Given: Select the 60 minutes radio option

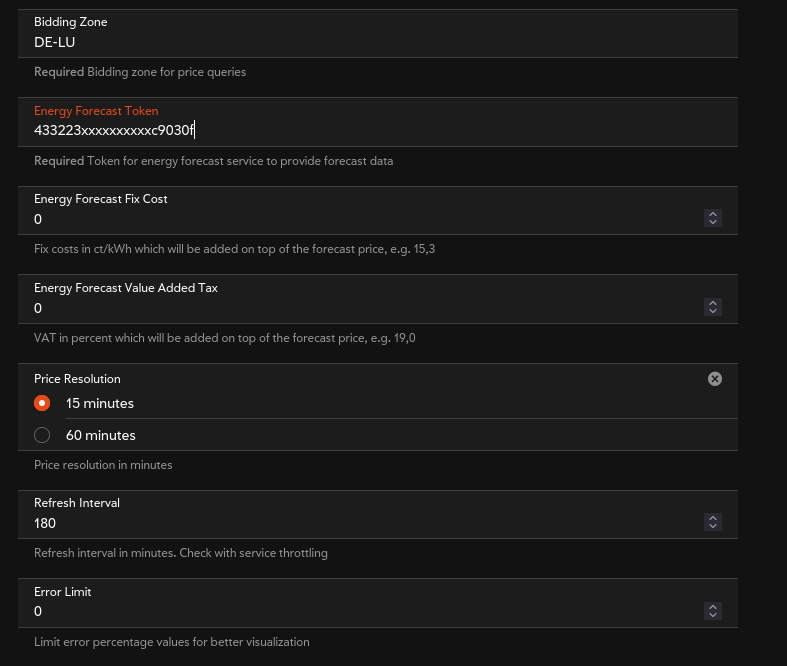Looking at the screenshot, I should (x=42, y=435).
